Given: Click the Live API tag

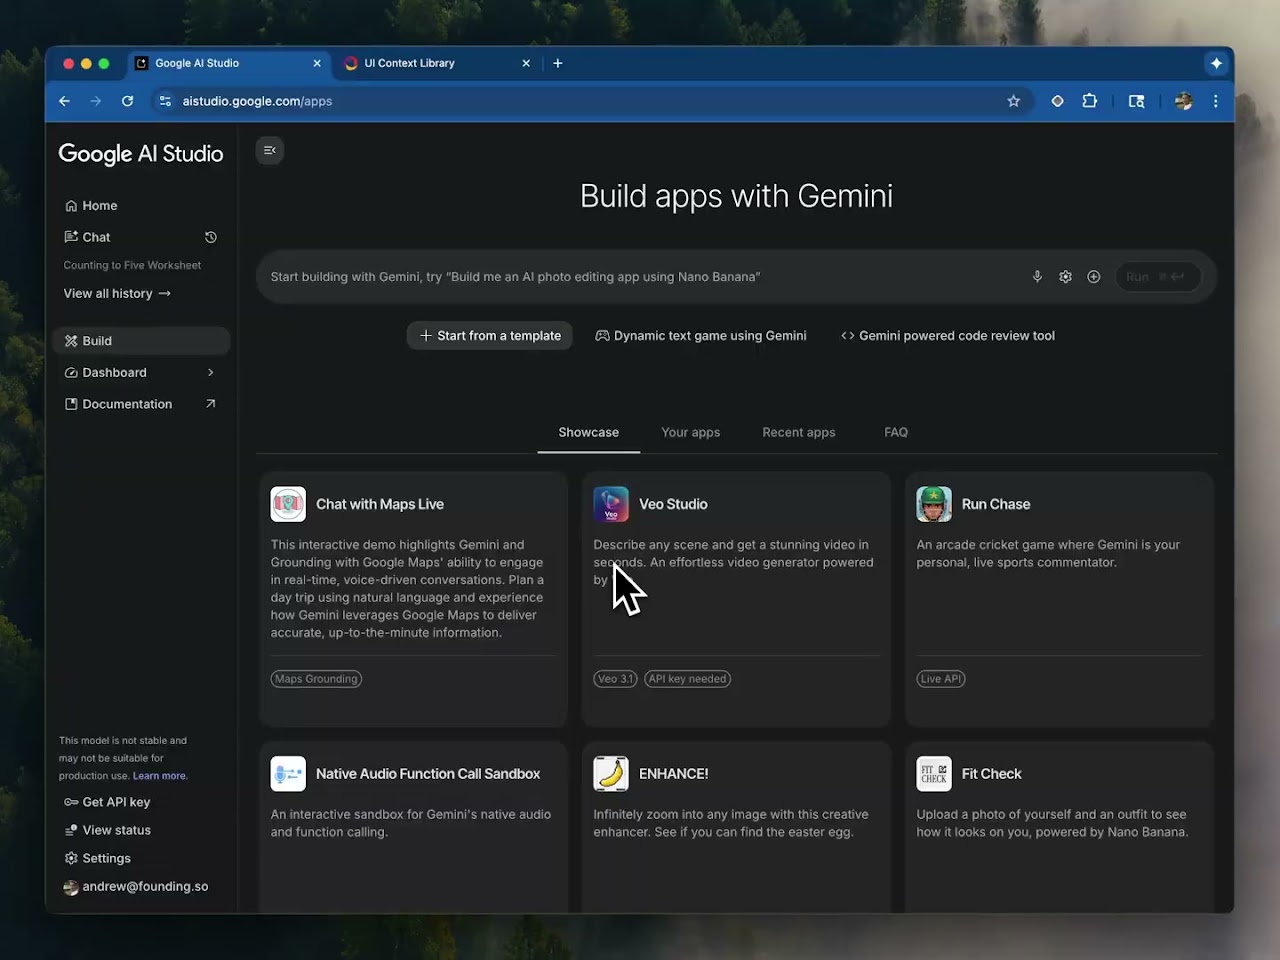Looking at the screenshot, I should (x=941, y=679).
